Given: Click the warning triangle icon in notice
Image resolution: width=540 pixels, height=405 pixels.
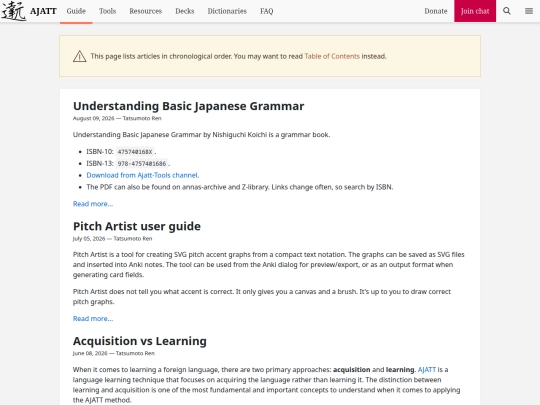Looking at the screenshot, I should tap(80, 56).
